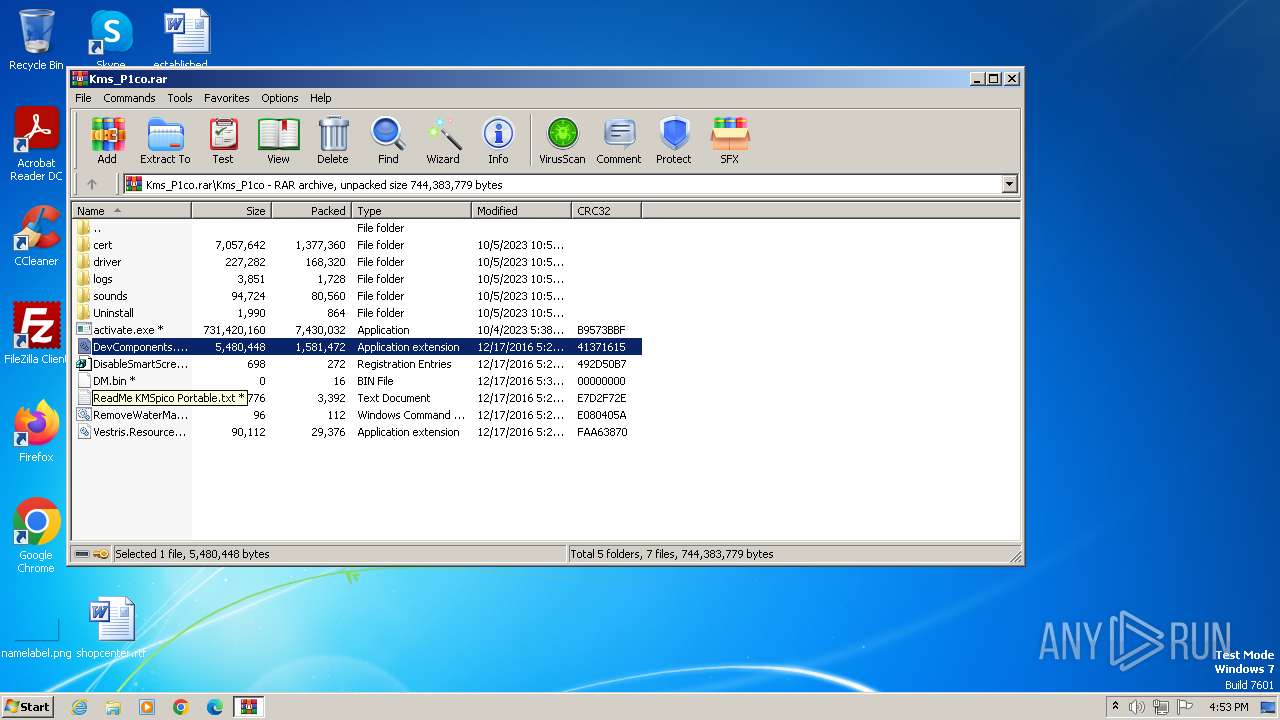This screenshot has height=720, width=1280.
Task: Select the cert folder
Action: click(357, 245)
